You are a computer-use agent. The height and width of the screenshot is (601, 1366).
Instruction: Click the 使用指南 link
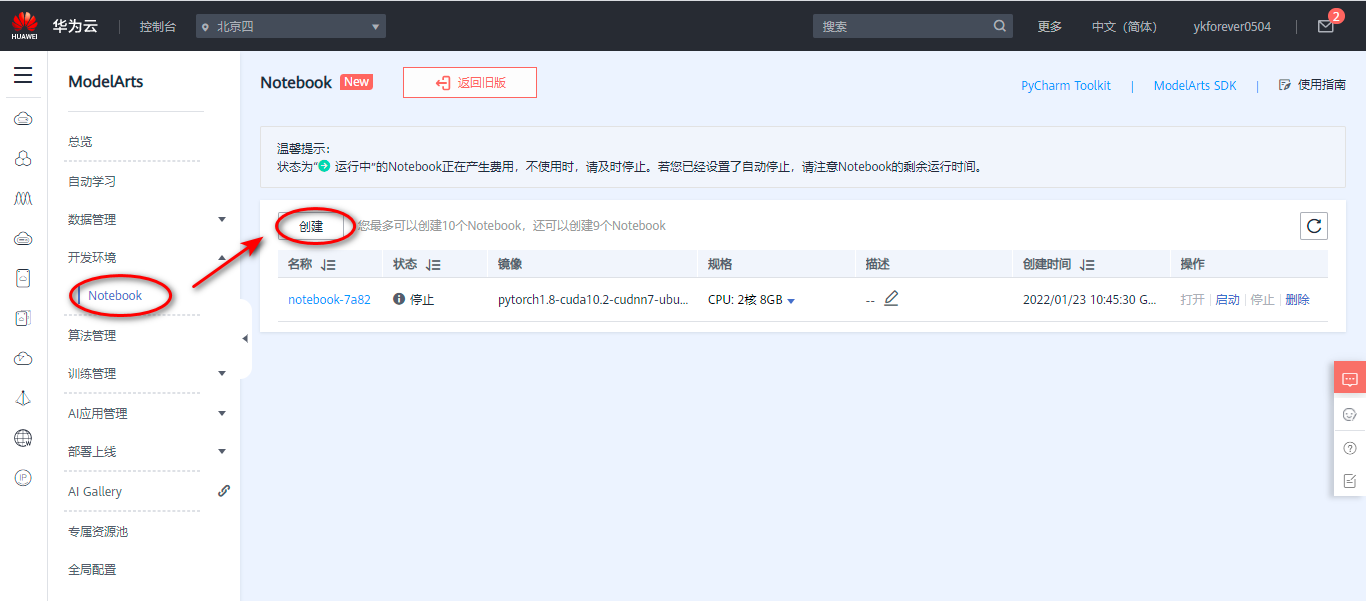(1321, 85)
